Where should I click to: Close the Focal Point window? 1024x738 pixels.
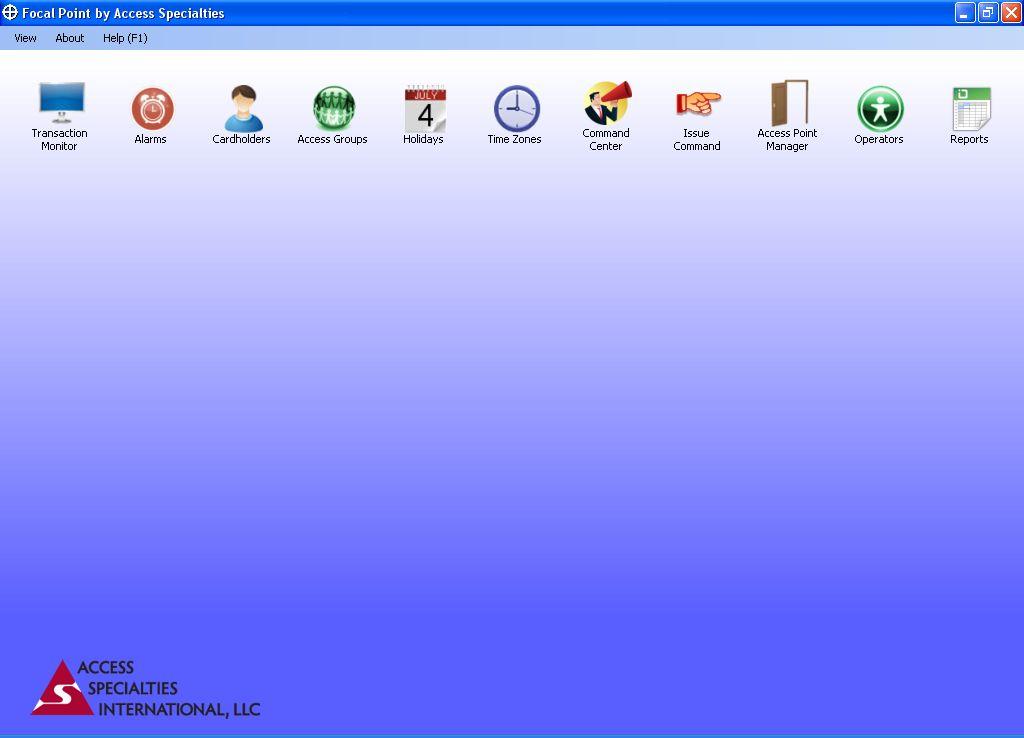coord(1011,12)
